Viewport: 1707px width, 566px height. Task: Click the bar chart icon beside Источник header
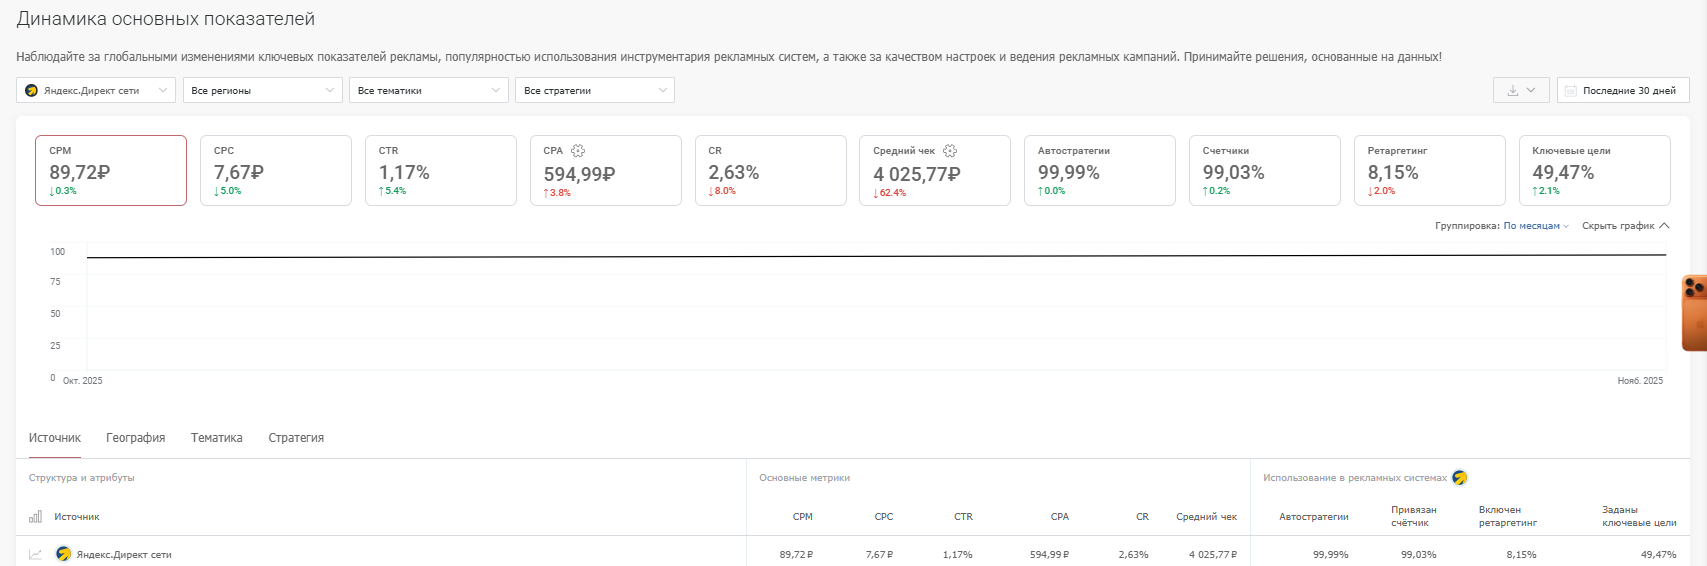click(x=36, y=517)
